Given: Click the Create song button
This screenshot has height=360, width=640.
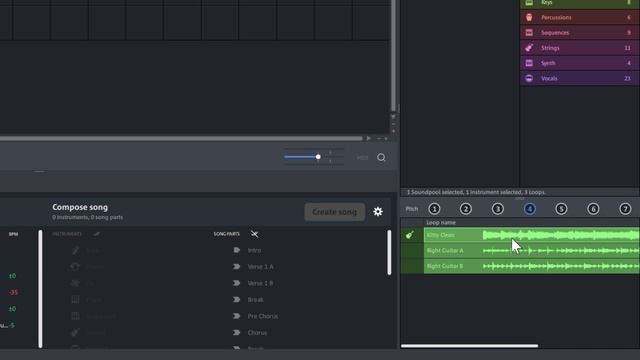Looking at the screenshot, I should (x=335, y=212).
